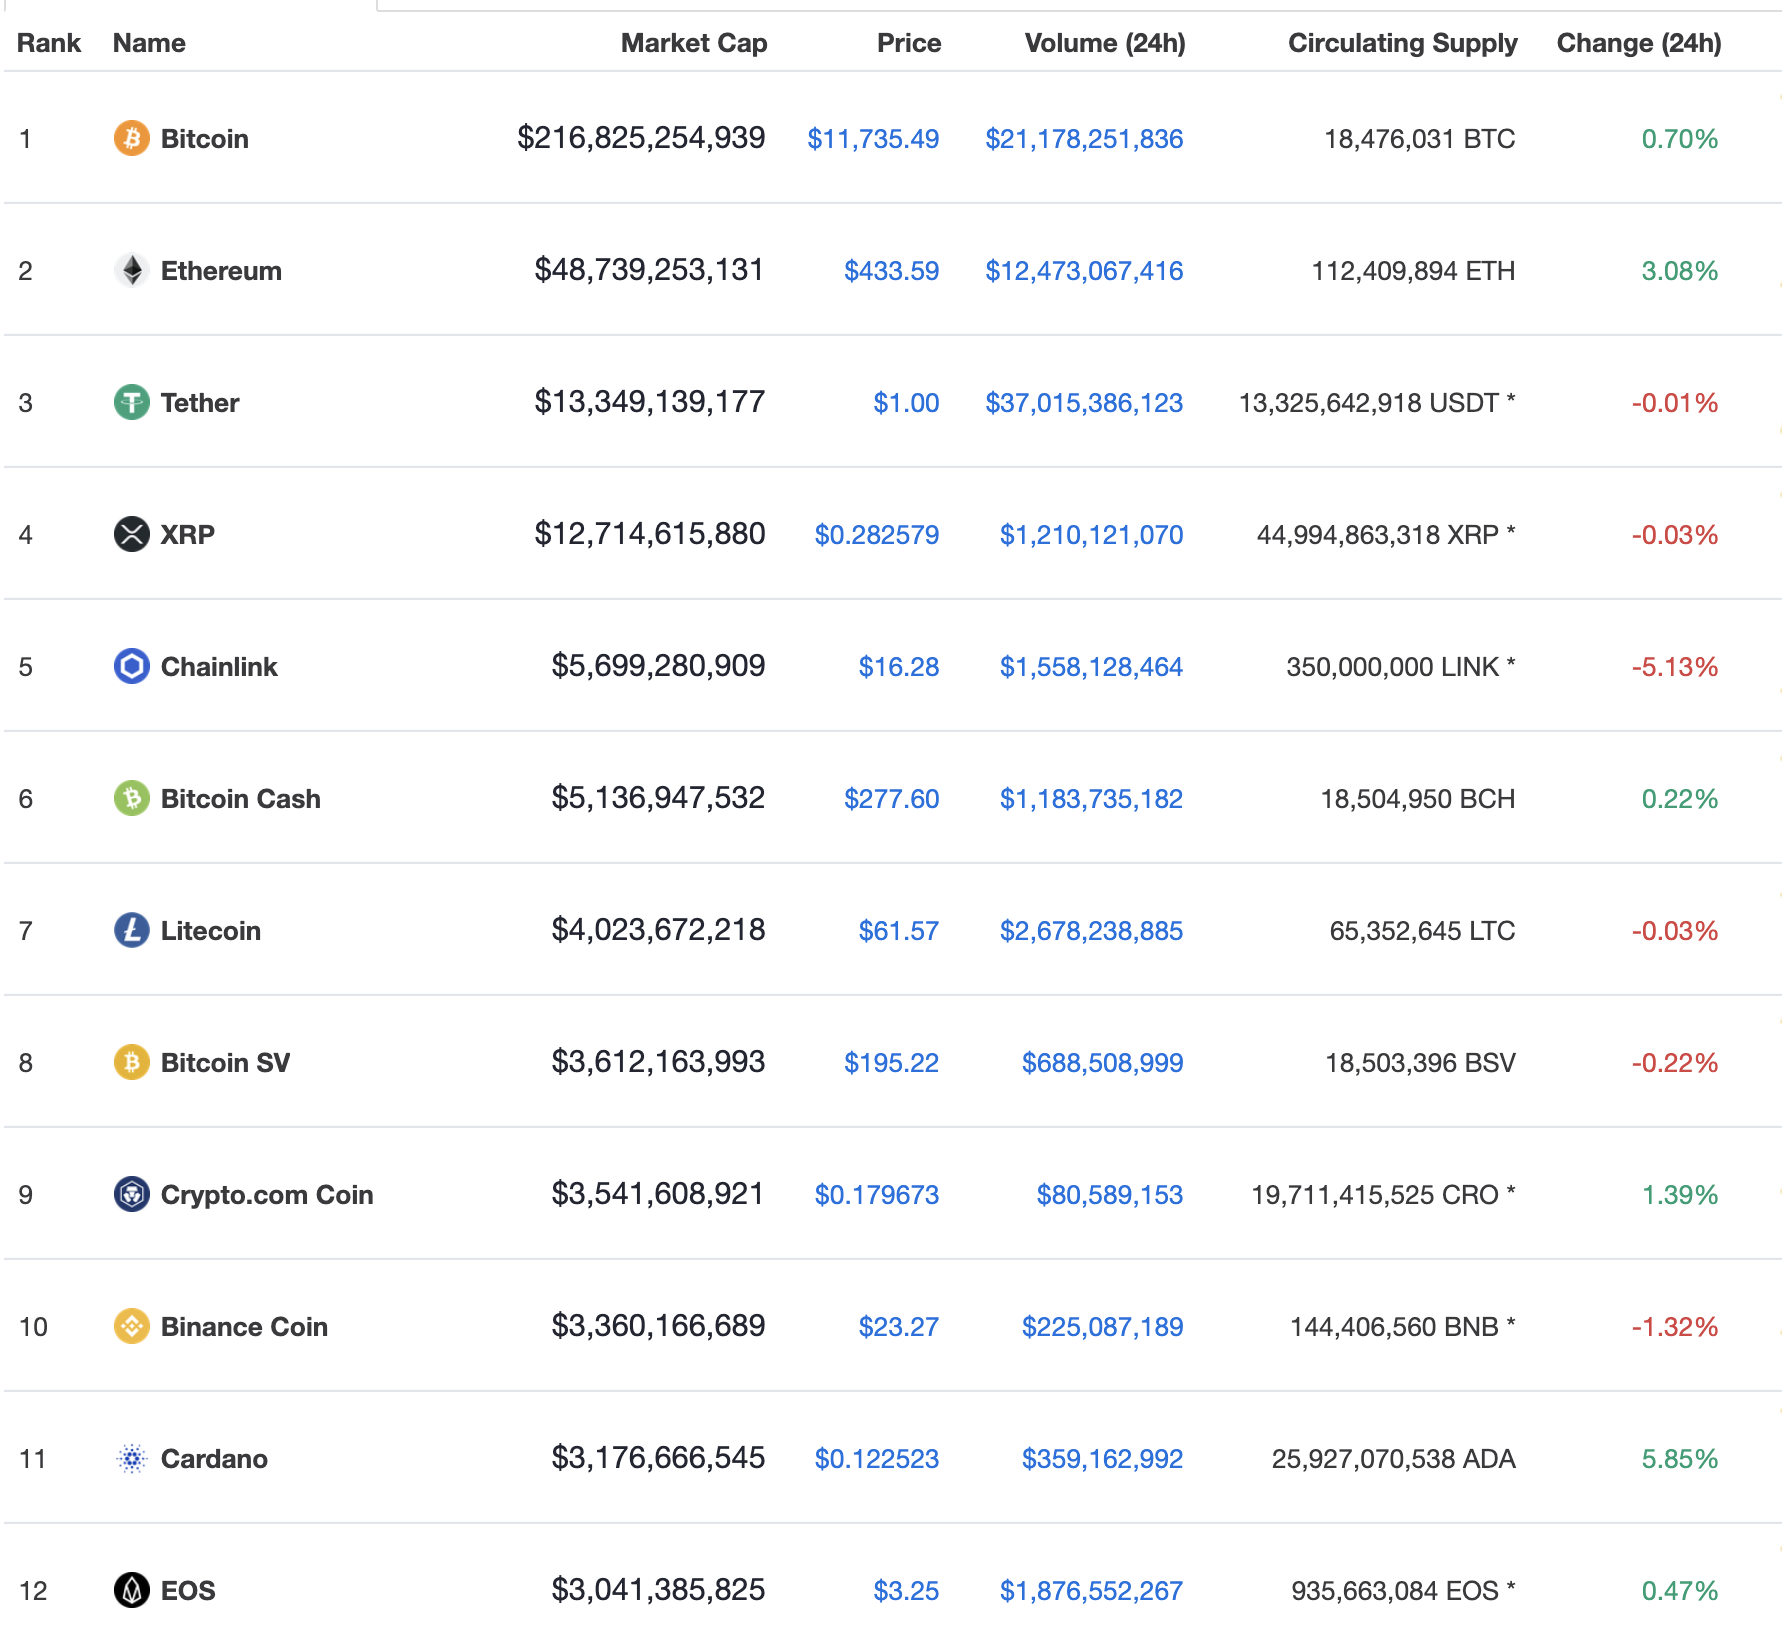This screenshot has width=1782, height=1638.
Task: Click XRP price $0.282579
Action: (x=877, y=534)
